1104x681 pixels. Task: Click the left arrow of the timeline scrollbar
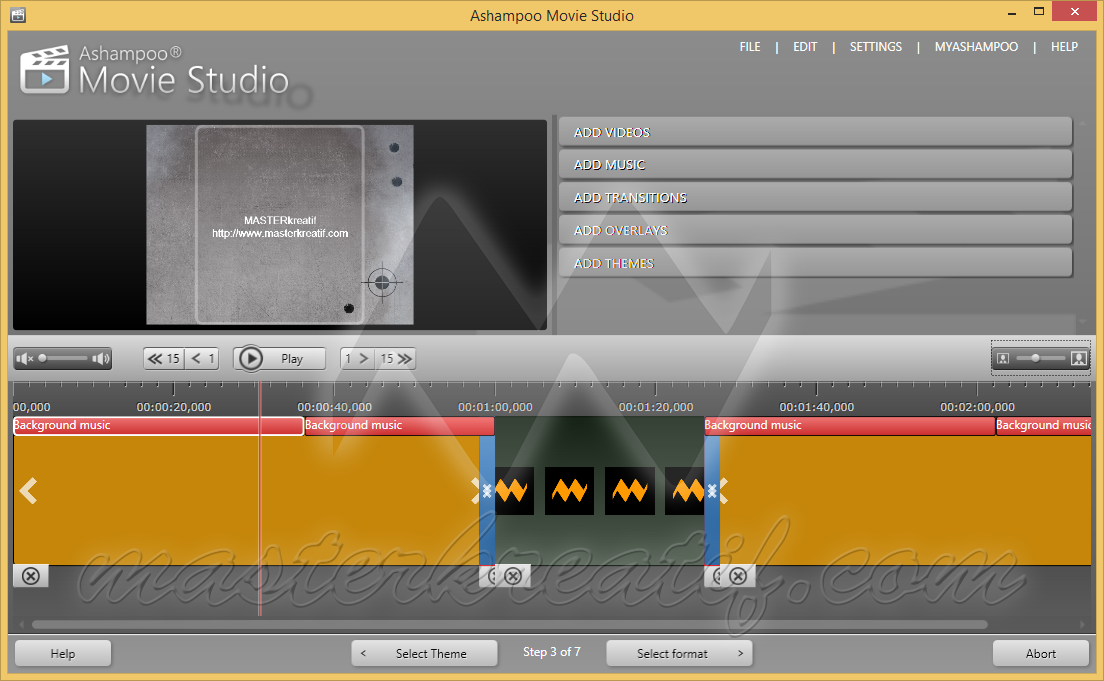(22, 624)
